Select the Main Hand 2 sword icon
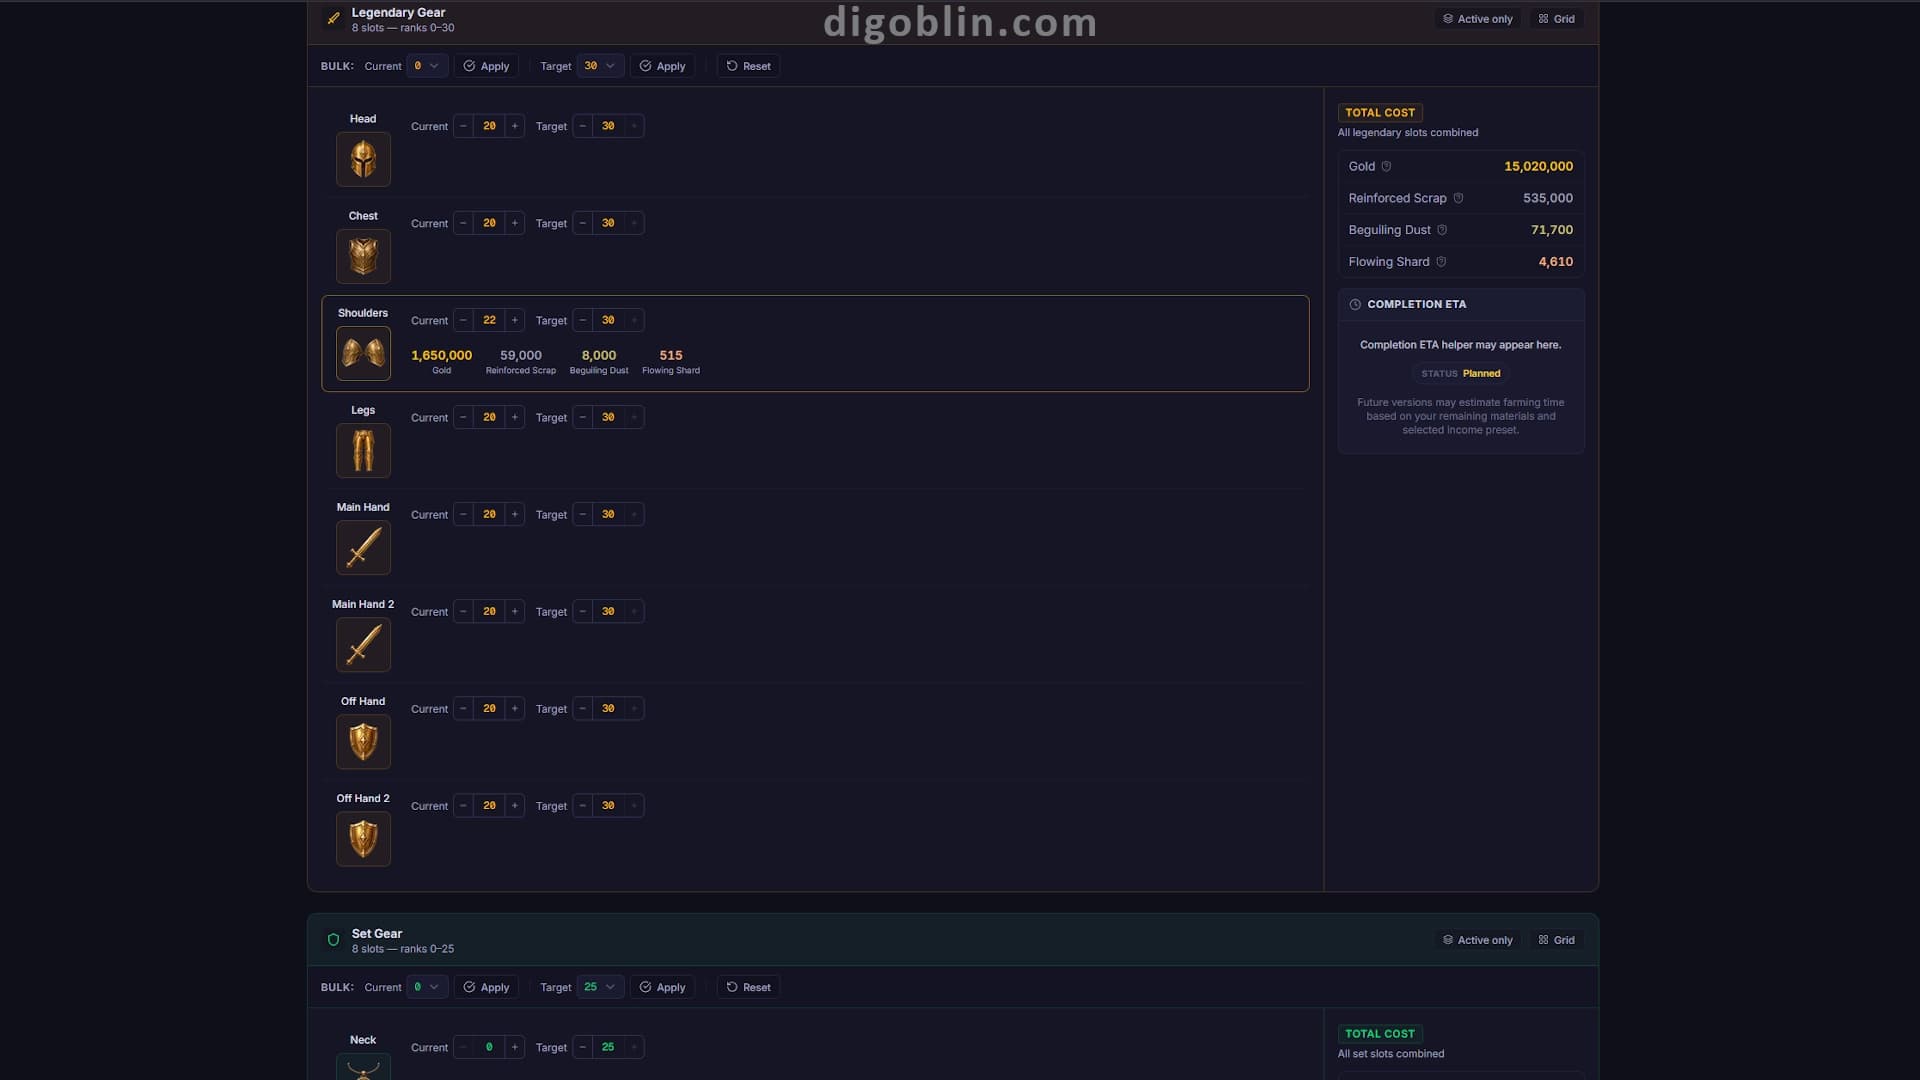This screenshot has width=1920, height=1080. click(363, 644)
